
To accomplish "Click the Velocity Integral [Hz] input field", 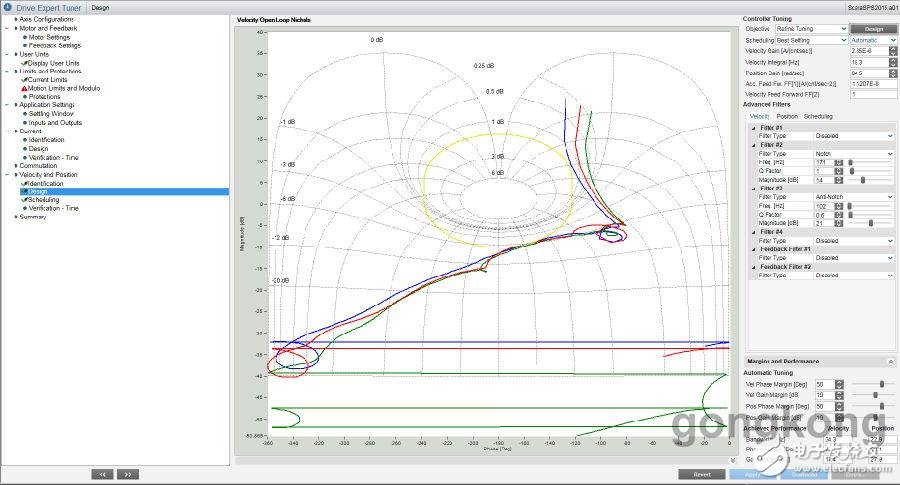I will click(871, 62).
